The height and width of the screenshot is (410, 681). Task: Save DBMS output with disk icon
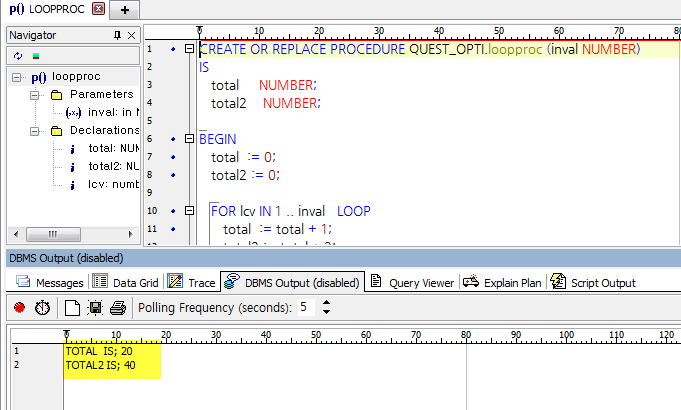tap(95, 307)
